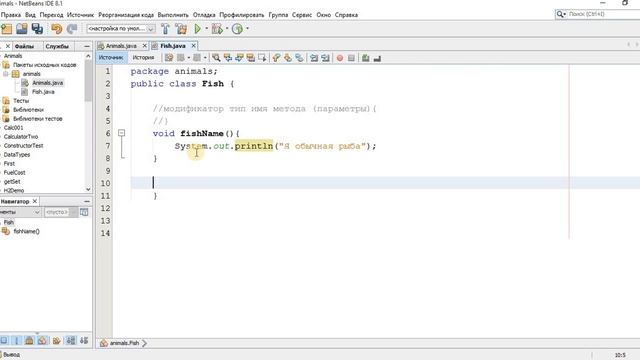
Task: Click the Uncomment icon in editor toolbar
Action: point(377,58)
